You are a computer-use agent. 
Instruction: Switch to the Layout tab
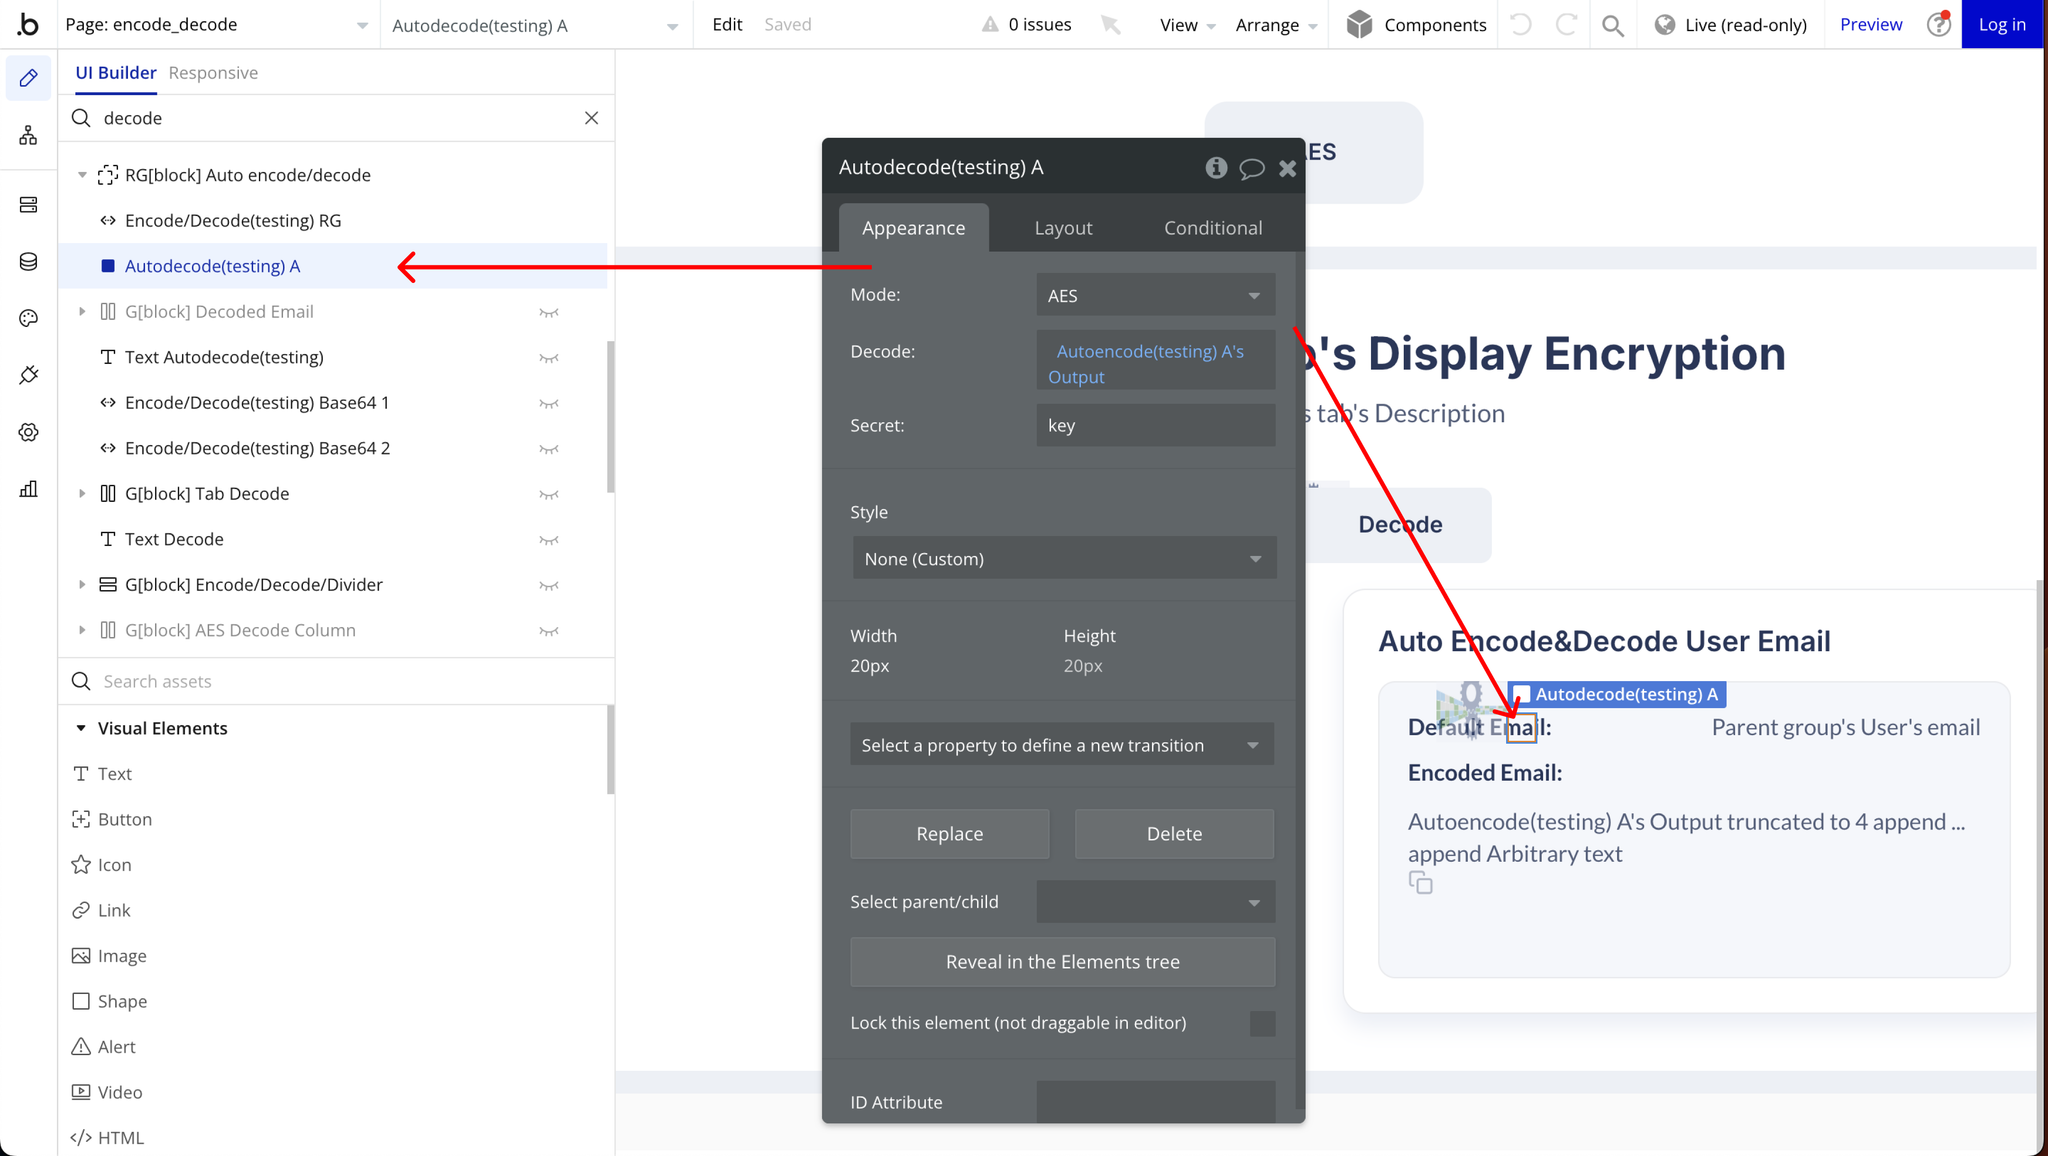[x=1063, y=228]
